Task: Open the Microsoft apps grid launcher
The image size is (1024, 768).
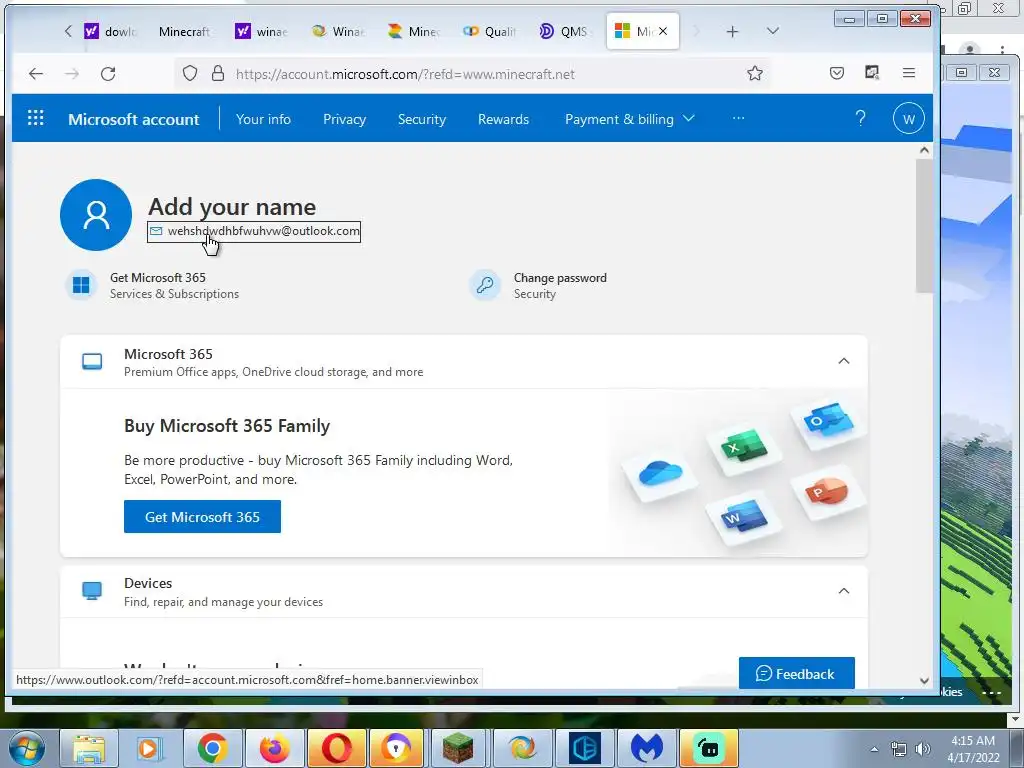Action: pos(35,118)
